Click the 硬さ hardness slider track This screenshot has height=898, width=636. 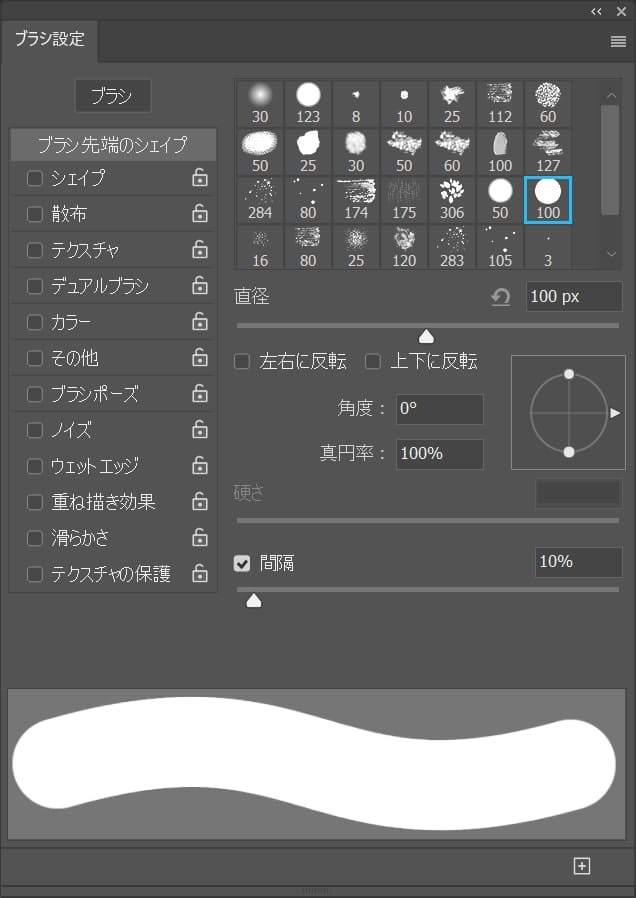(428, 521)
